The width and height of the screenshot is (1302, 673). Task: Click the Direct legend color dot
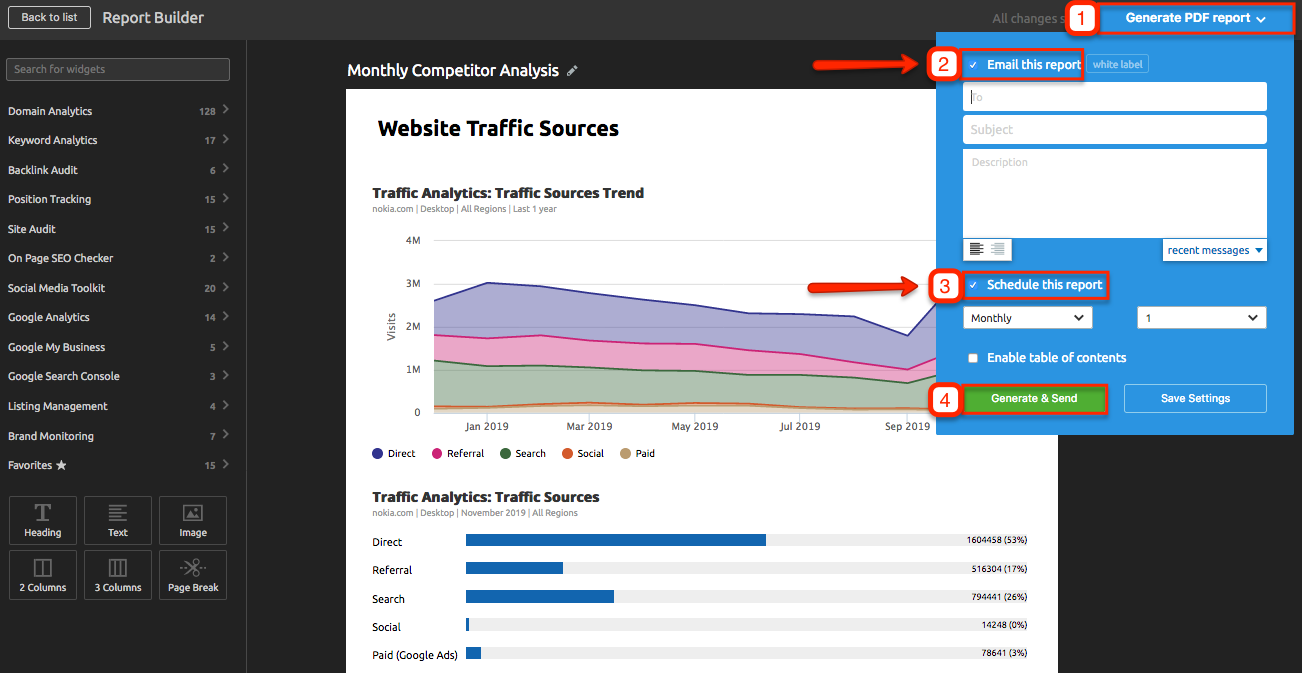pyautogui.click(x=378, y=454)
